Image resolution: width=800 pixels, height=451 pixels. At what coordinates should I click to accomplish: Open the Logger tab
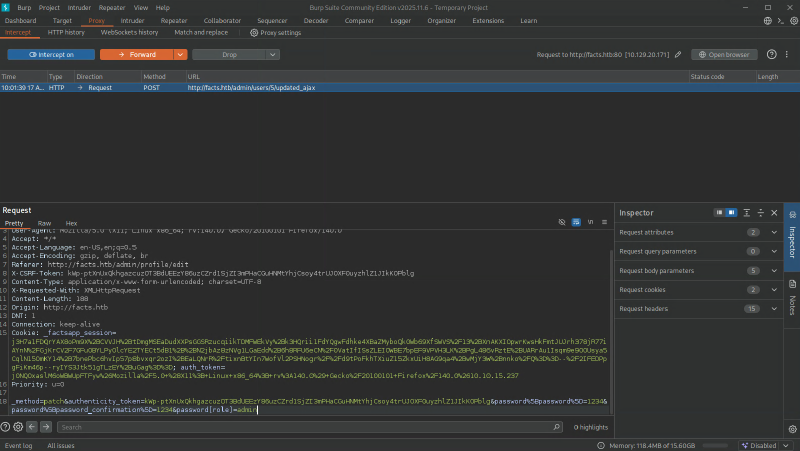point(401,21)
